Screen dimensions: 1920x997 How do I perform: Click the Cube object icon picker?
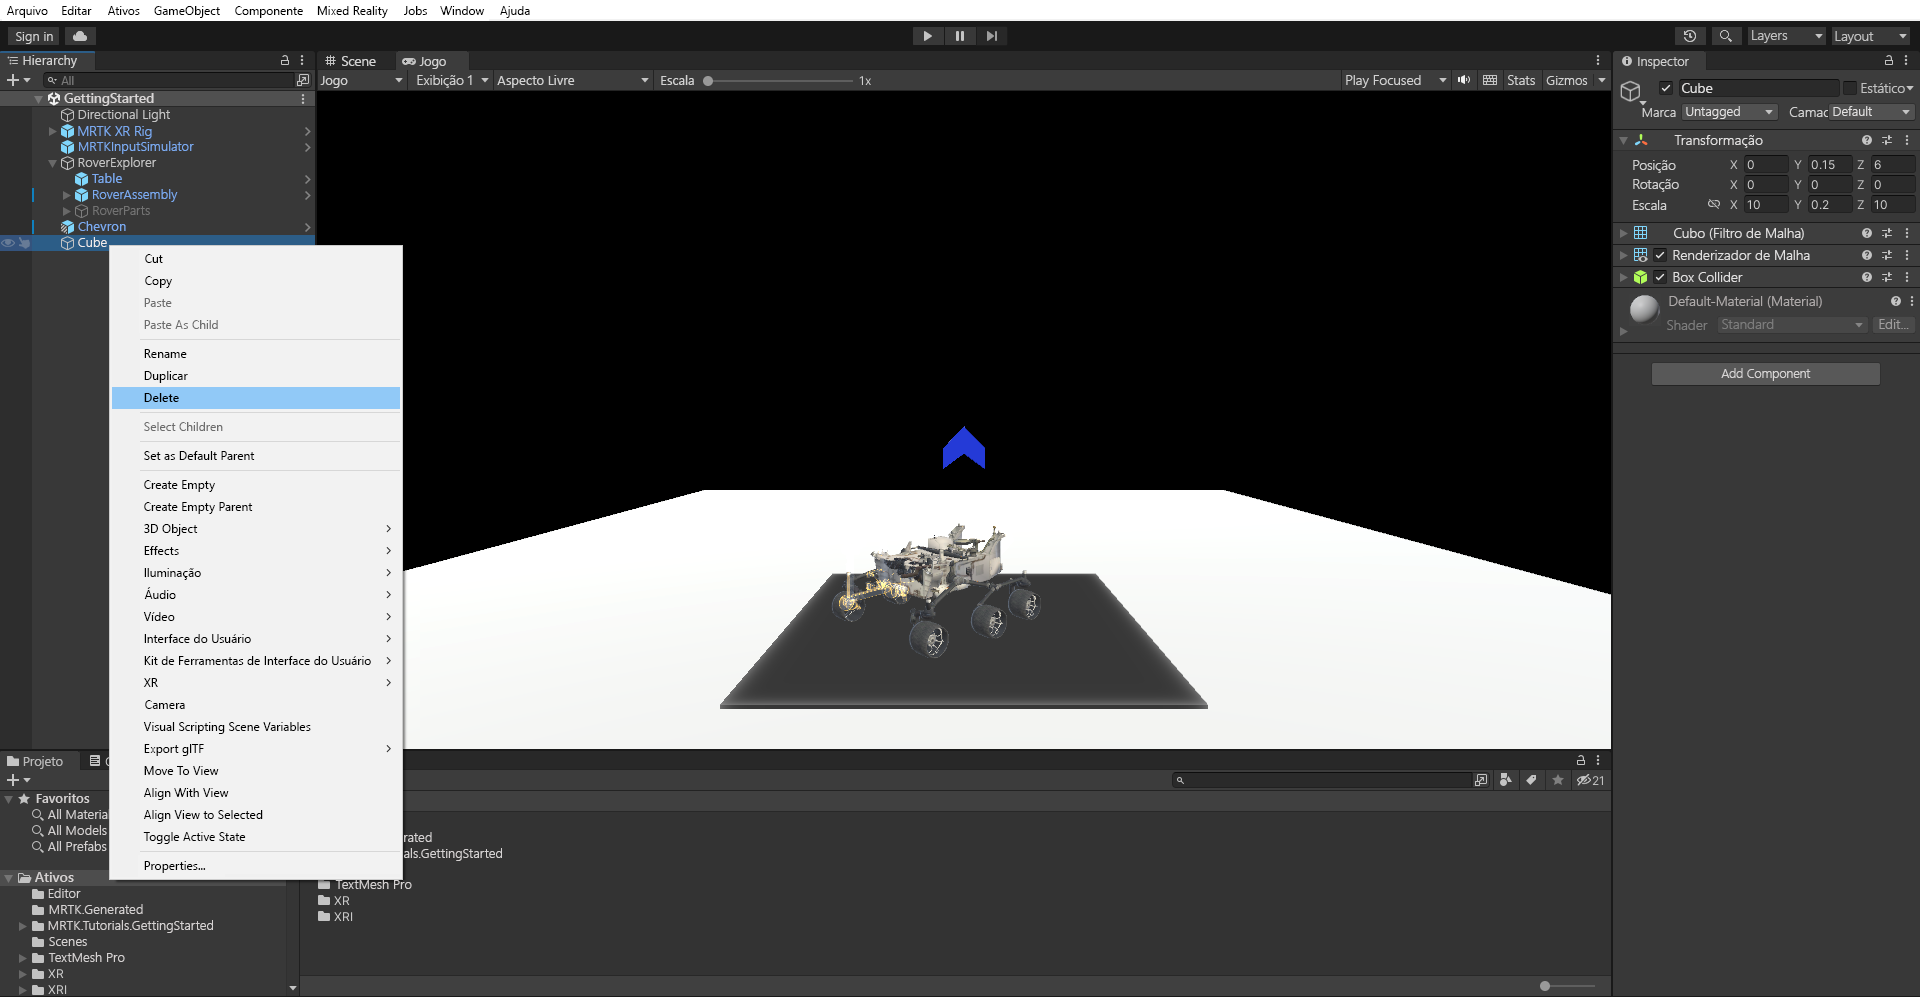(1632, 92)
